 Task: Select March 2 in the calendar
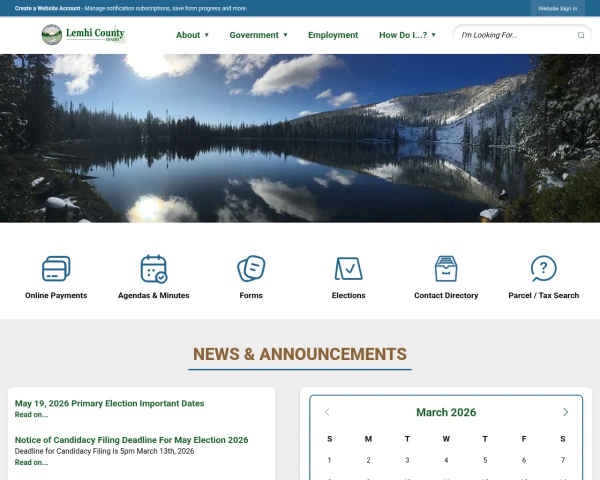pyautogui.click(x=368, y=460)
